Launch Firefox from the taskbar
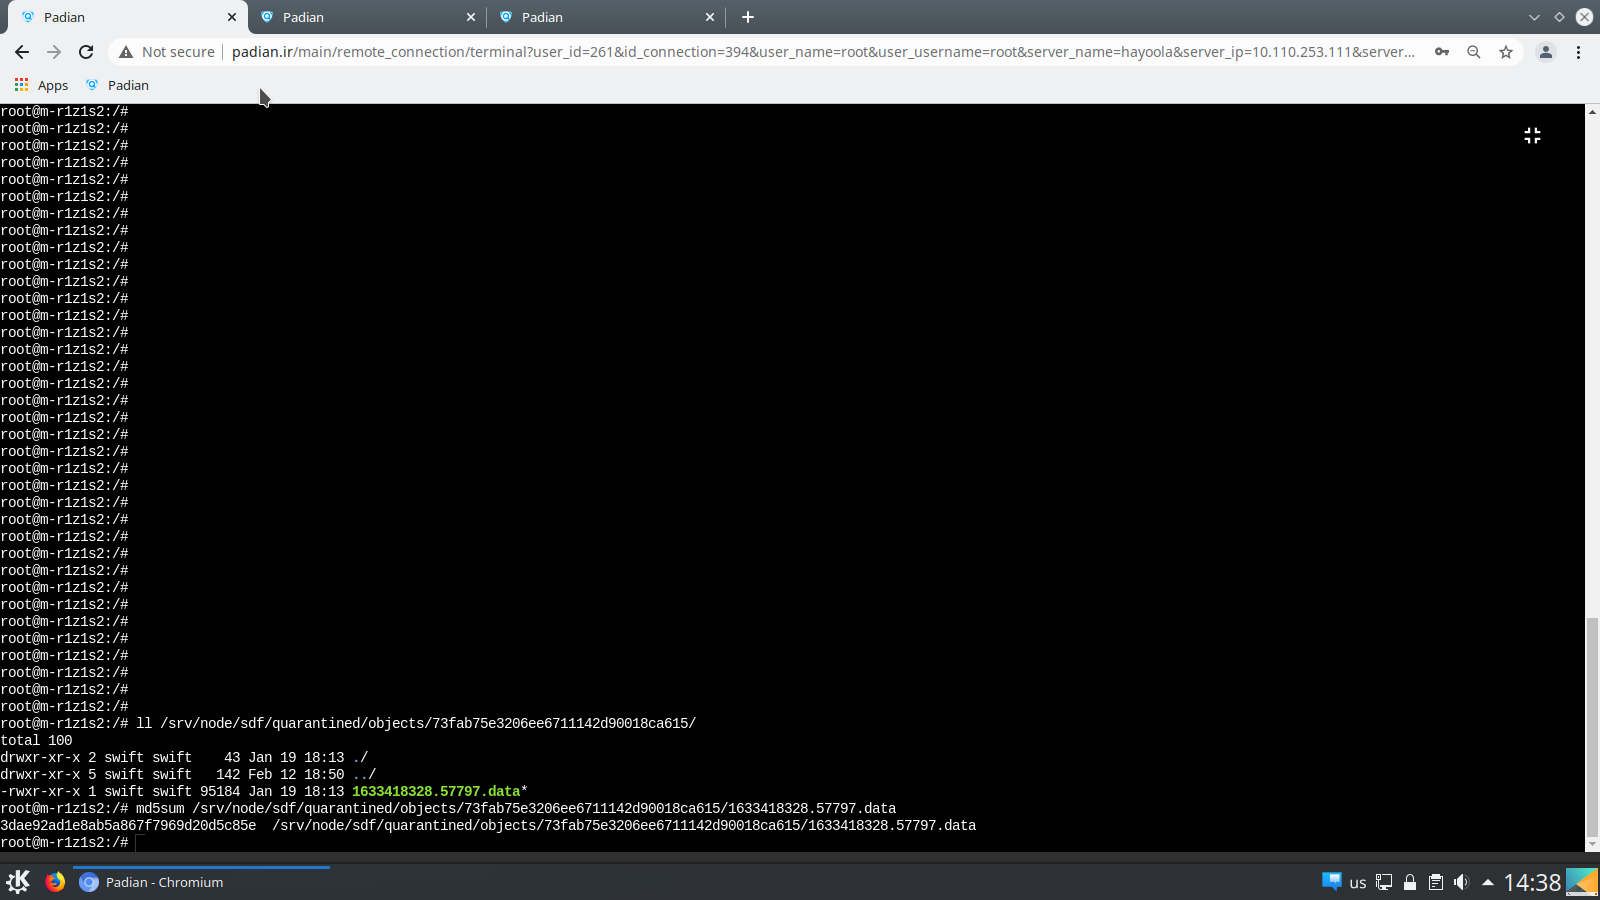1600x900 pixels. [x=55, y=882]
